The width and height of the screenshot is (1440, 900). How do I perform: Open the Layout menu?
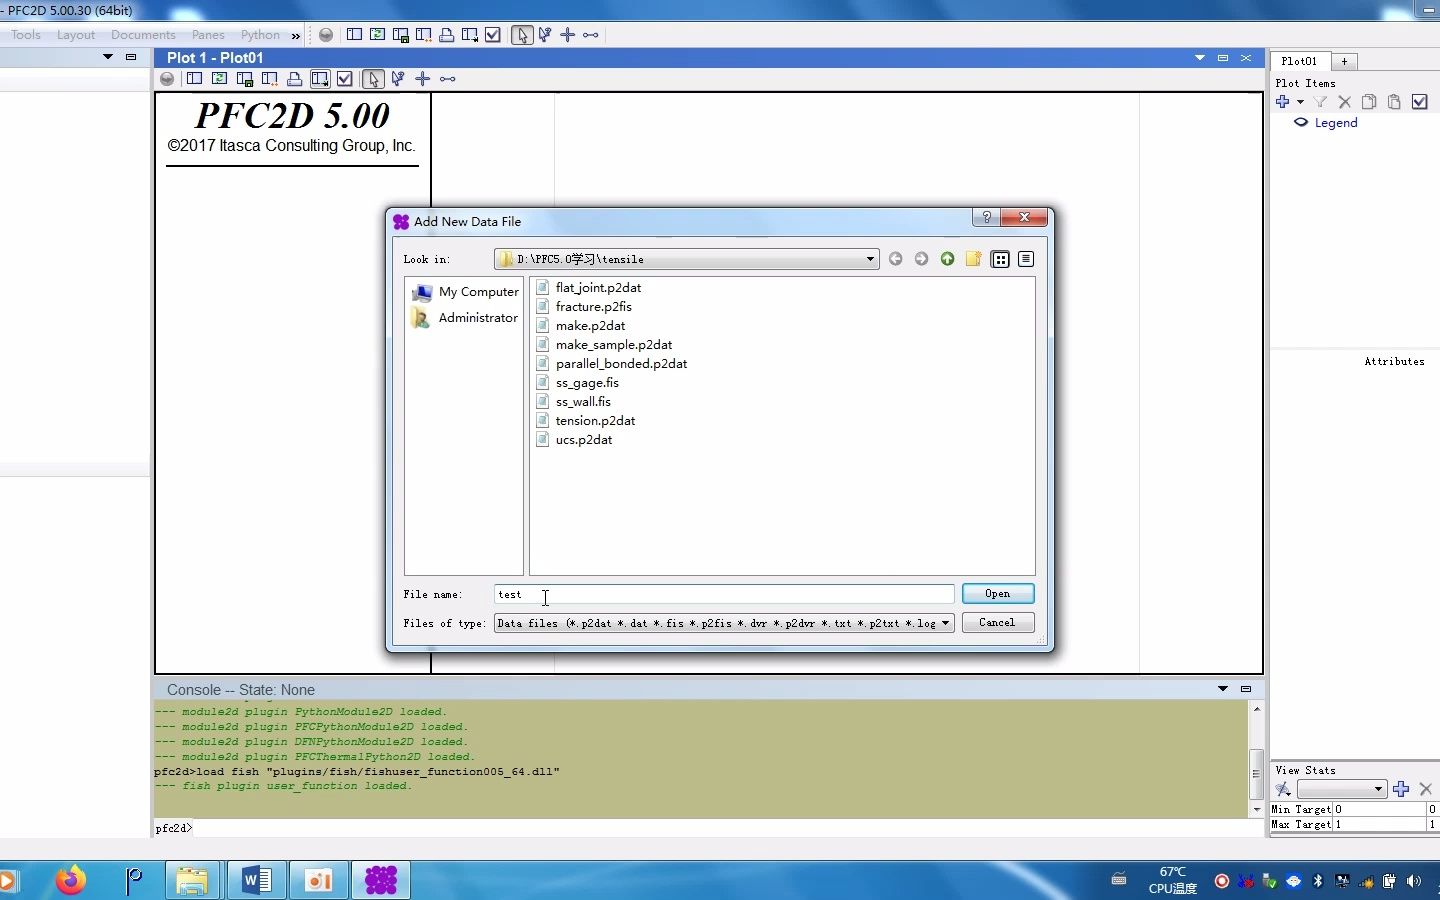pyautogui.click(x=76, y=35)
